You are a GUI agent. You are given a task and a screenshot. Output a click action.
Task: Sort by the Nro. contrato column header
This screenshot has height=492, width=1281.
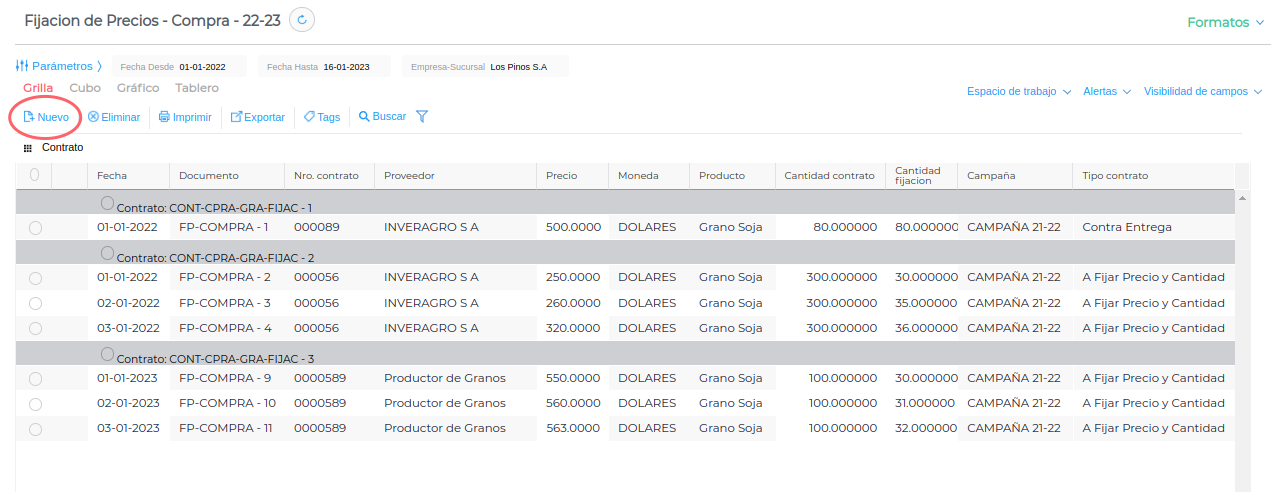pyautogui.click(x=329, y=175)
